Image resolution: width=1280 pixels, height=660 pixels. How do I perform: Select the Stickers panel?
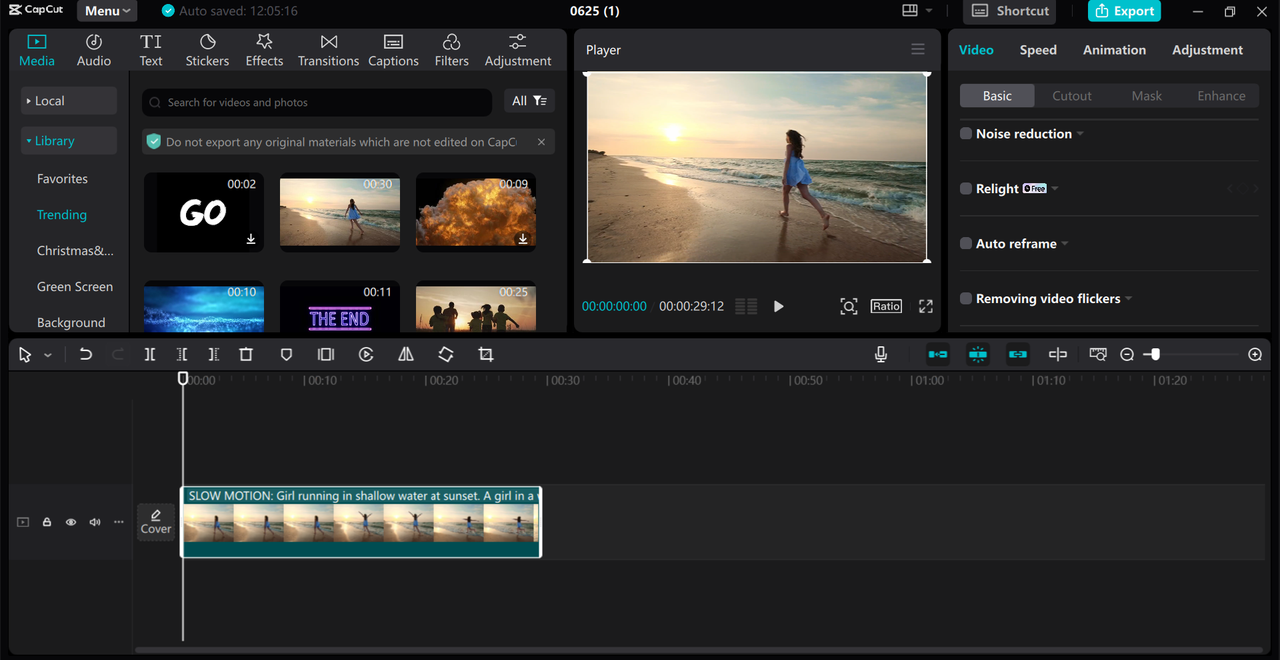(x=207, y=49)
